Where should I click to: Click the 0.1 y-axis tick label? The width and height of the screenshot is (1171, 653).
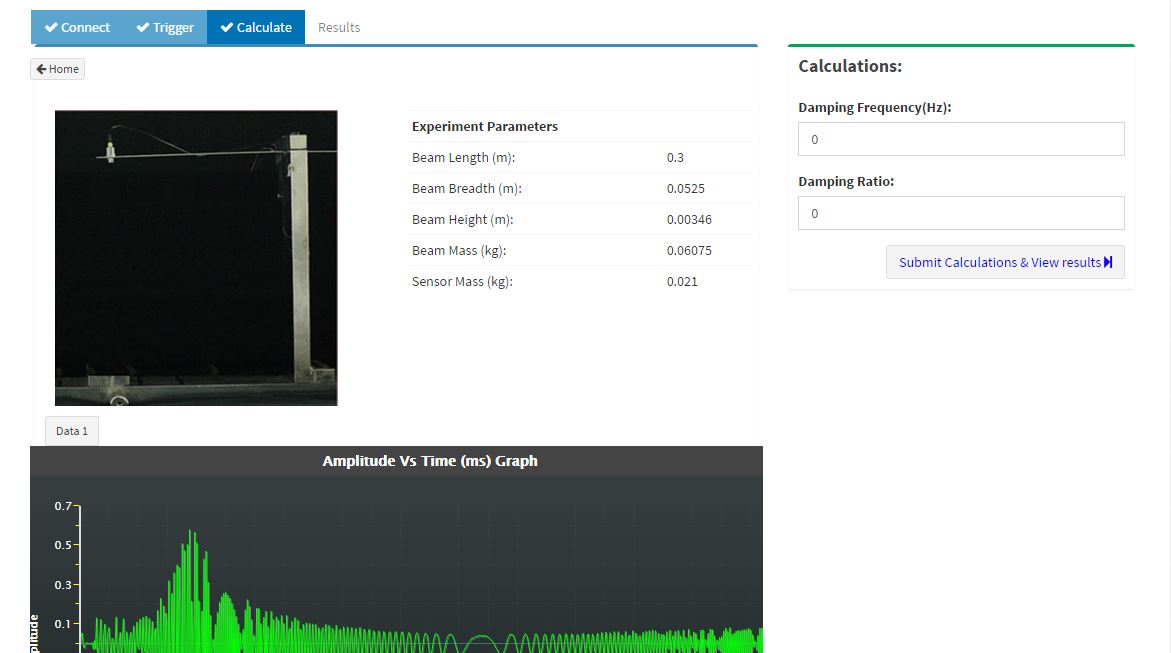[63, 624]
